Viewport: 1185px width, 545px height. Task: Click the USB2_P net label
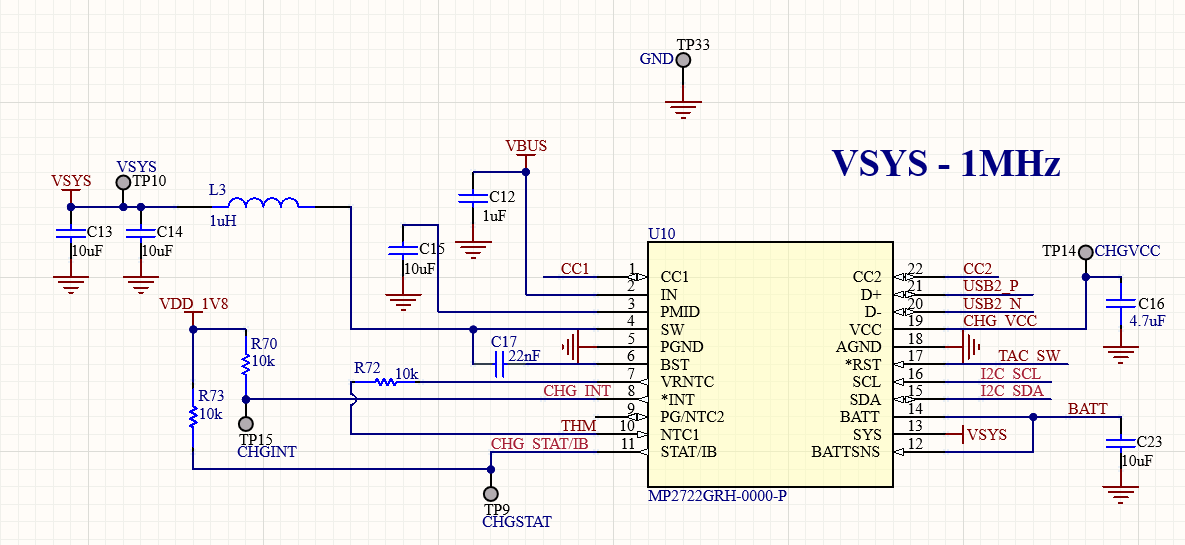pos(990,286)
